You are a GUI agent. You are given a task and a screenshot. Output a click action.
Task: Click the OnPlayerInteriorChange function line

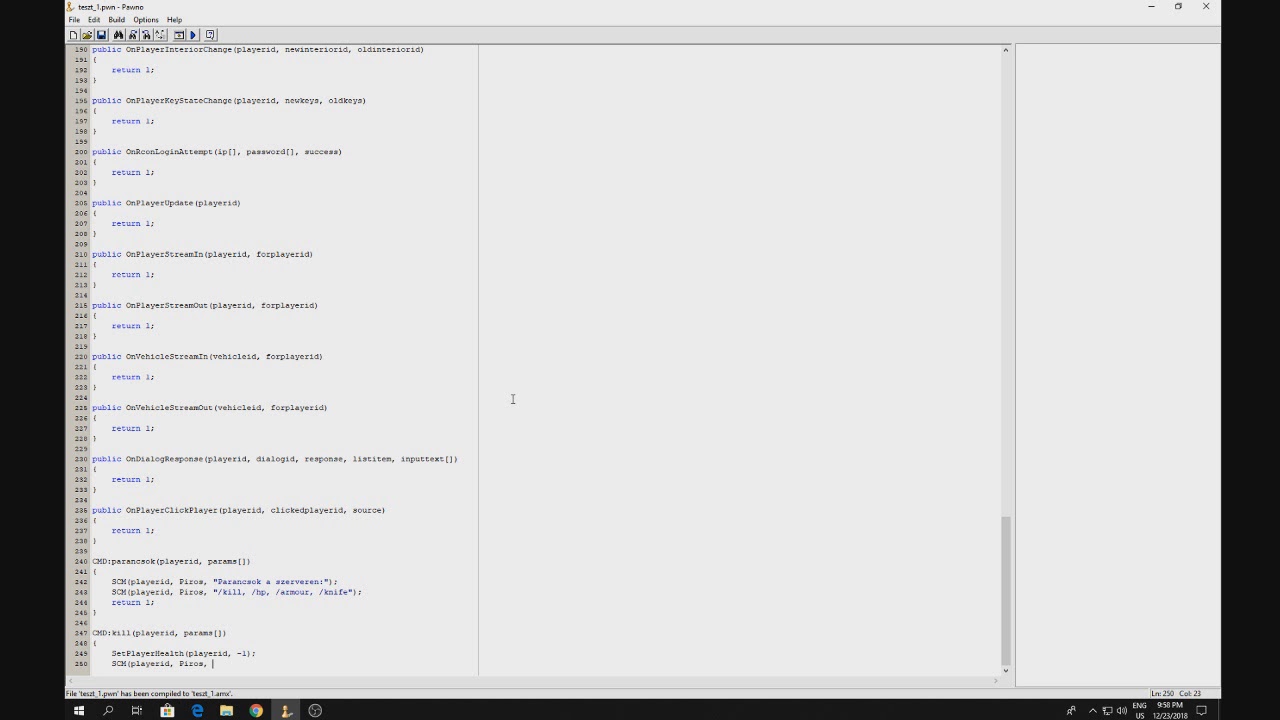[x=258, y=49]
